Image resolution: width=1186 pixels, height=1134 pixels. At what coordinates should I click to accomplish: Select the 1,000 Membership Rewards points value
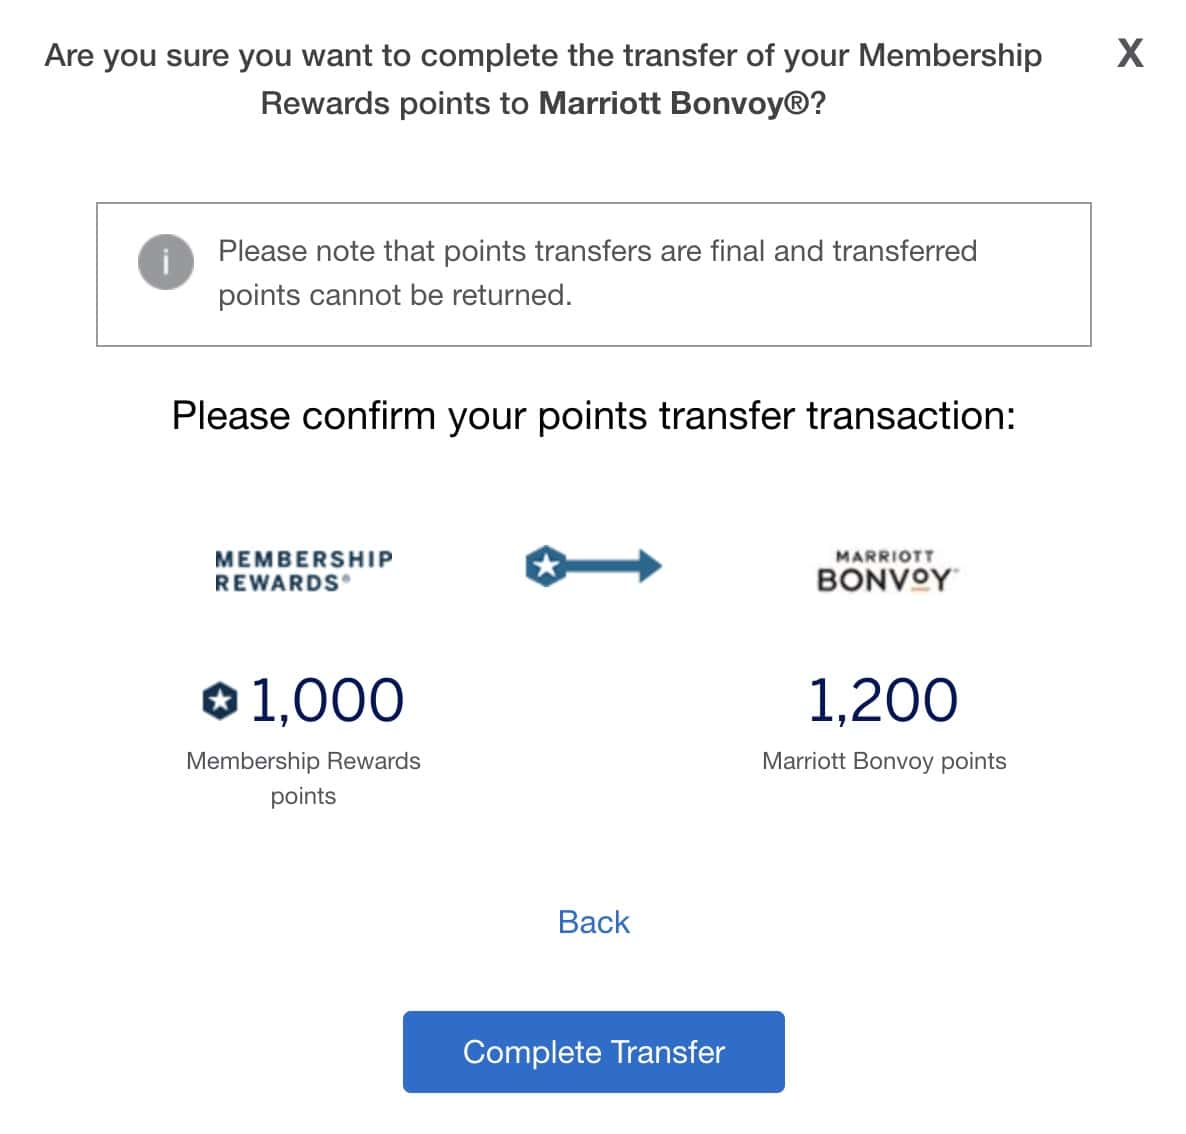(325, 699)
